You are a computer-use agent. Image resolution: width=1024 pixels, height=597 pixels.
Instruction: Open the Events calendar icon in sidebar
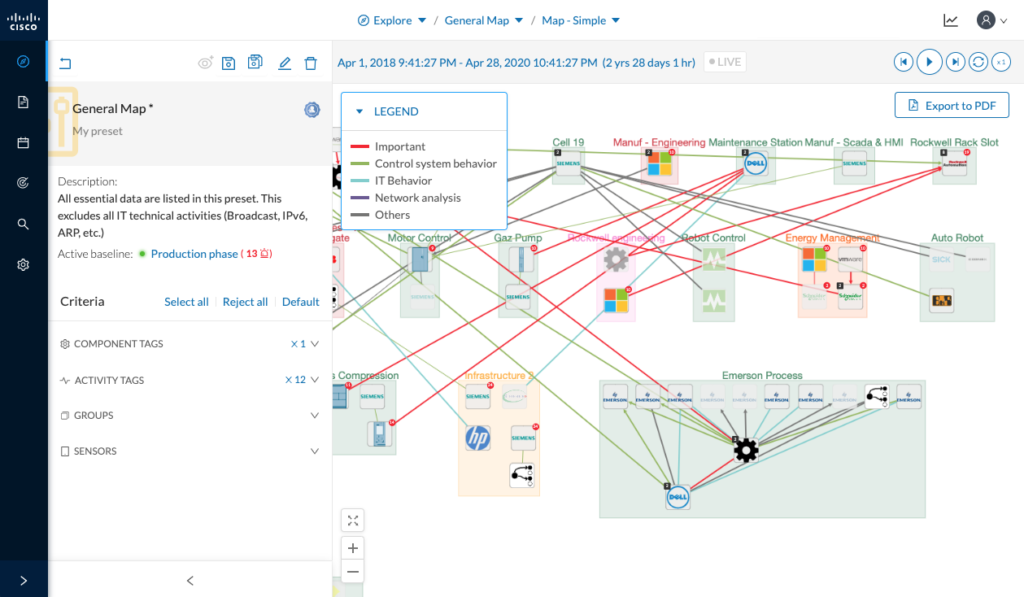tap(23, 142)
